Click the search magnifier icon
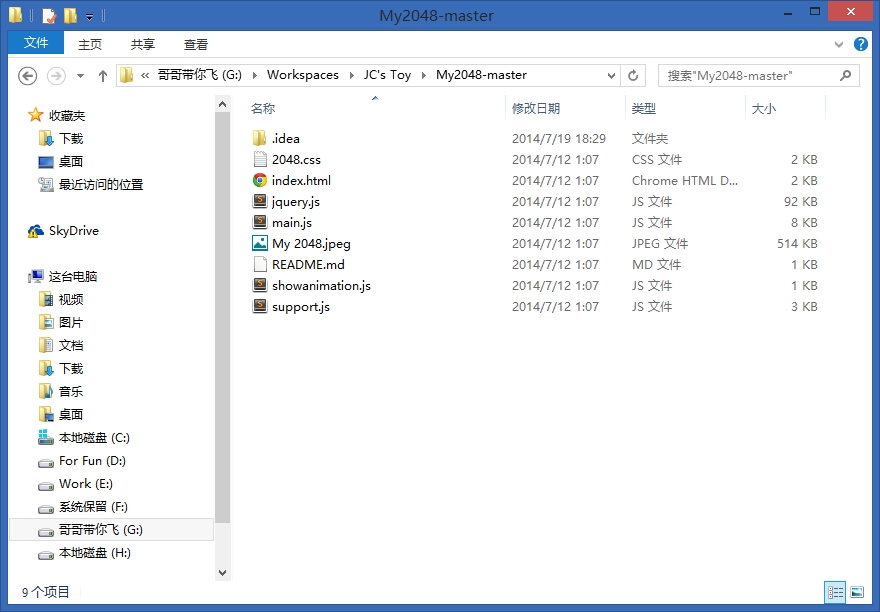Viewport: 880px width, 612px height. [845, 75]
